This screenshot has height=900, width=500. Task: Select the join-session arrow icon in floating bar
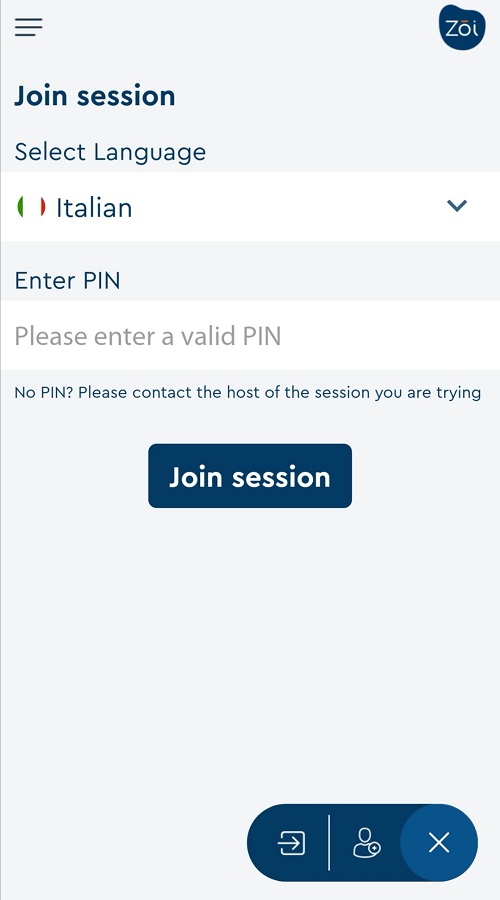(x=292, y=843)
